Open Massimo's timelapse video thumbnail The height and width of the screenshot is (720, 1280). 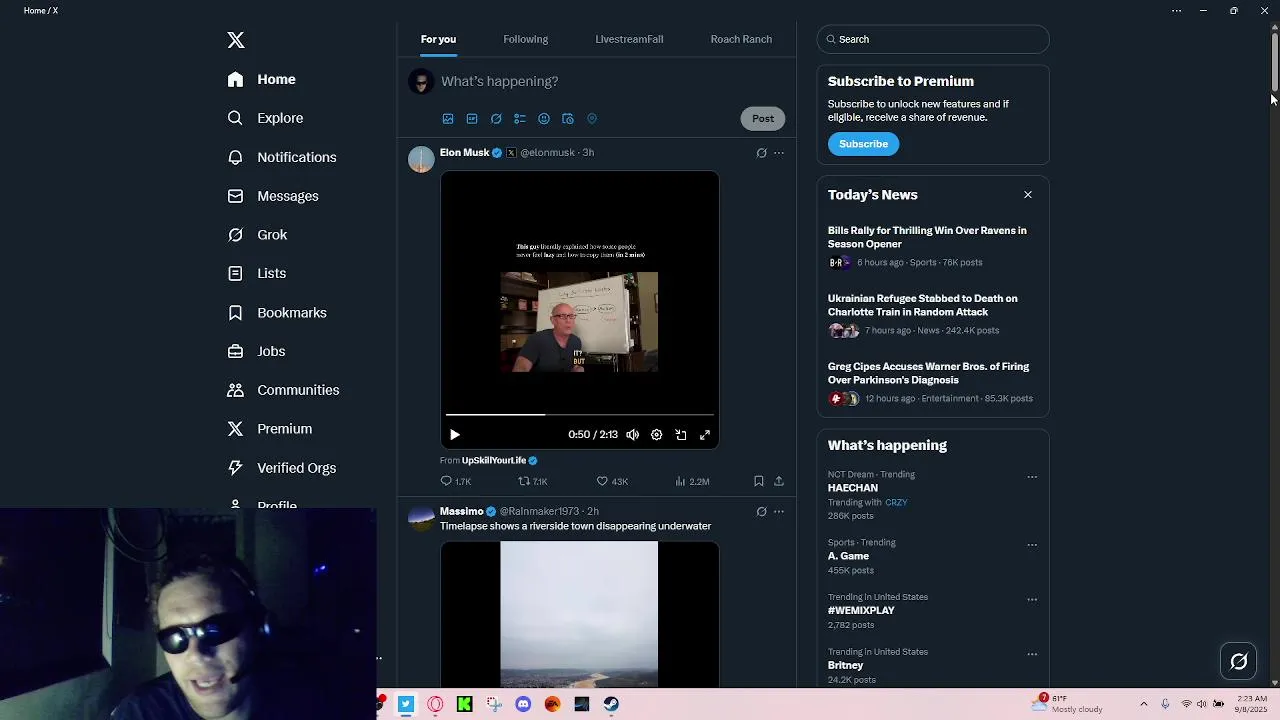[580, 614]
